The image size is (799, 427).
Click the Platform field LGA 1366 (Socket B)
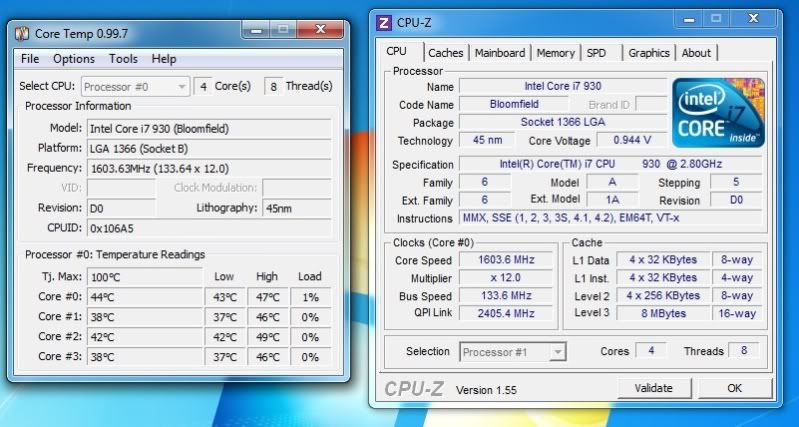click(209, 149)
